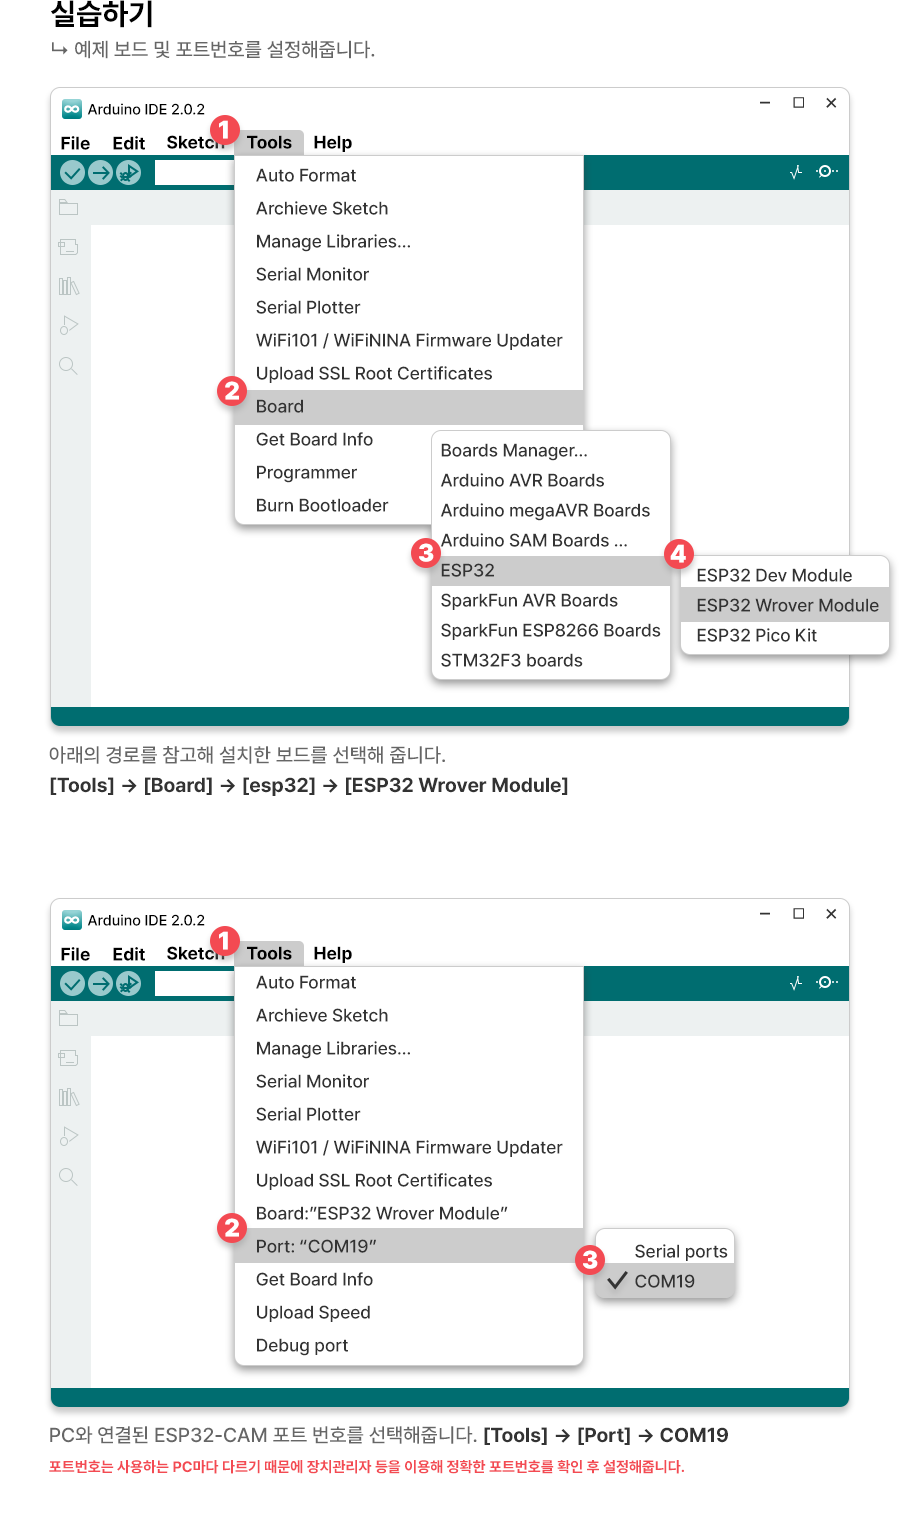The image size is (900, 1527).
Task: Toggle the checked COM19 serial port
Action: 664,1281
